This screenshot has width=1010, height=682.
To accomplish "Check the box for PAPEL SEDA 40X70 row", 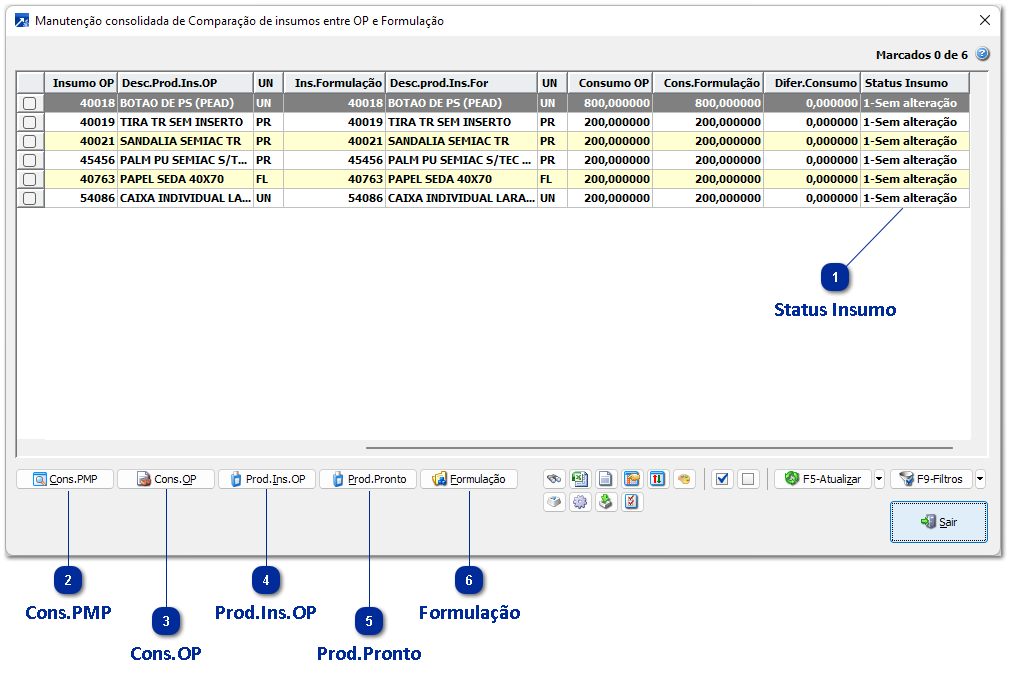I will tap(30, 179).
